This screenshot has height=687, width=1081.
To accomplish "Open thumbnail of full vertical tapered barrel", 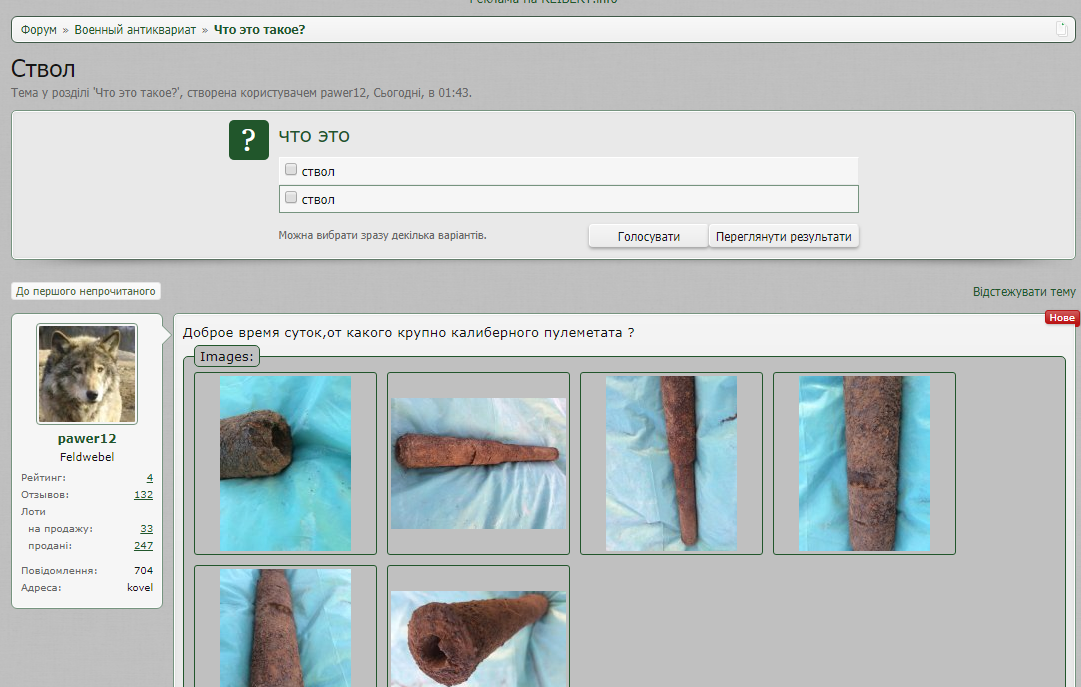I will tap(671, 463).
